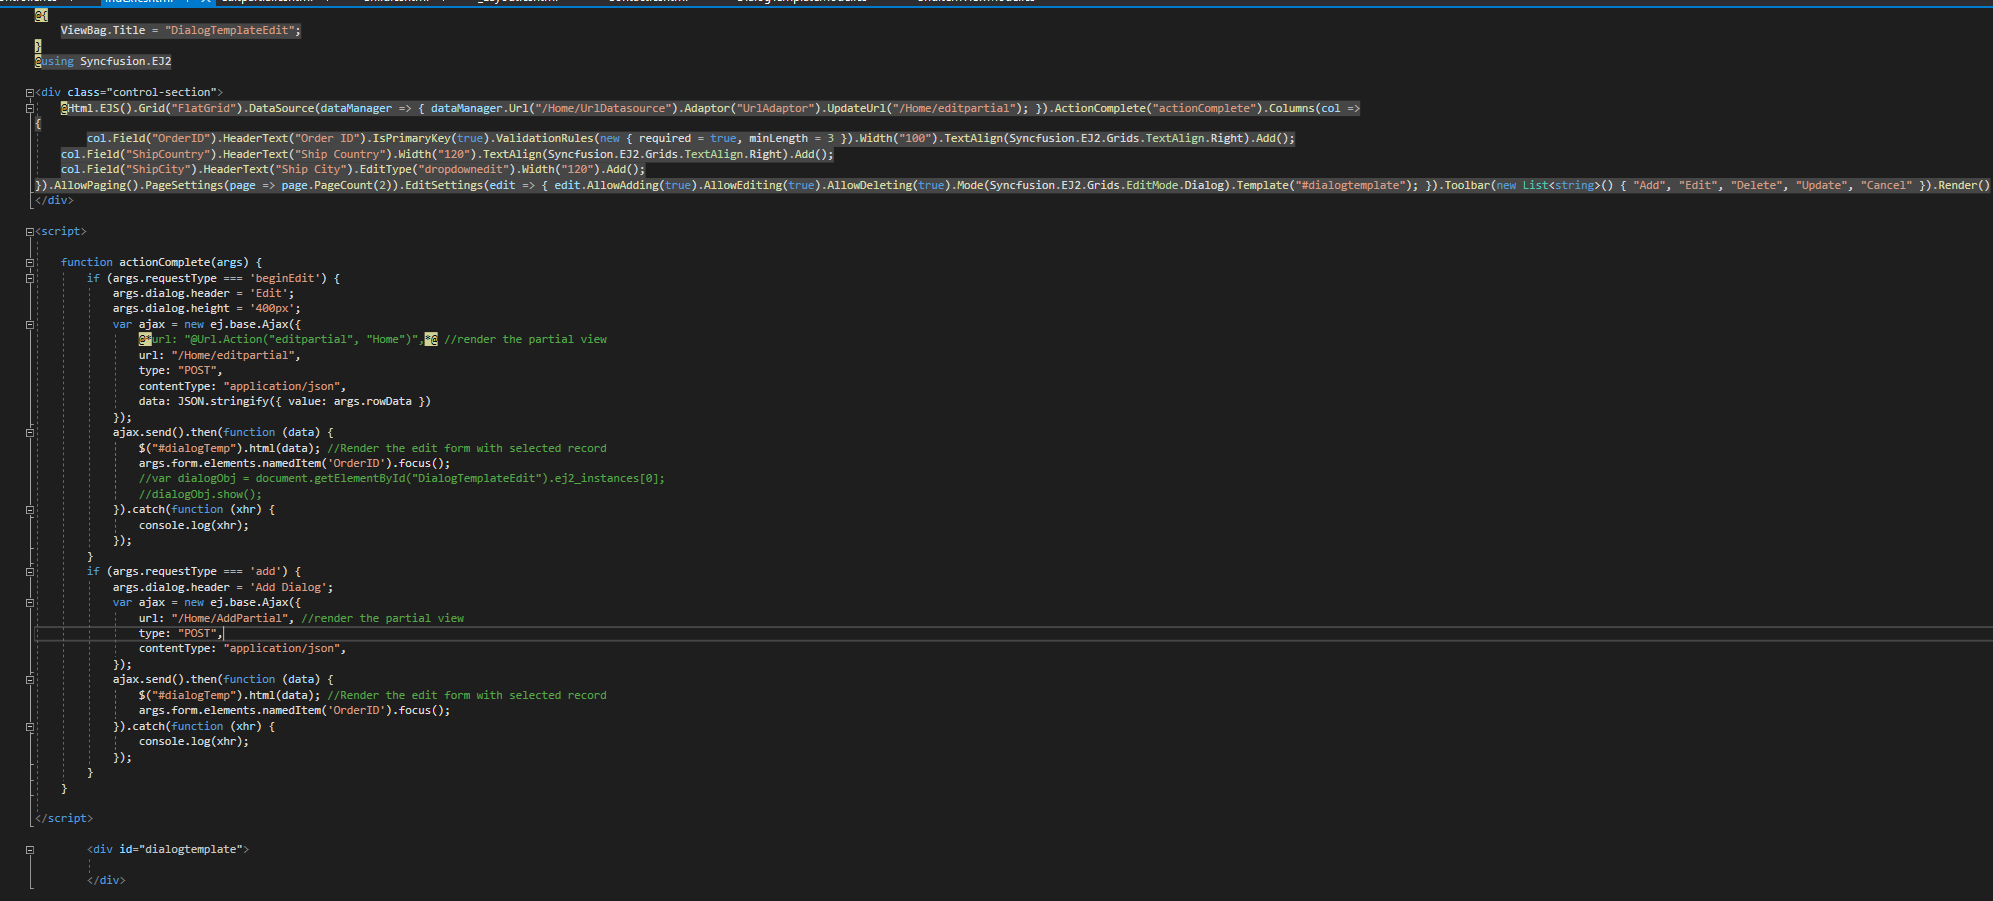Click the col.Field("OrderID") text
The height and width of the screenshot is (901, 1993).
[x=151, y=138]
